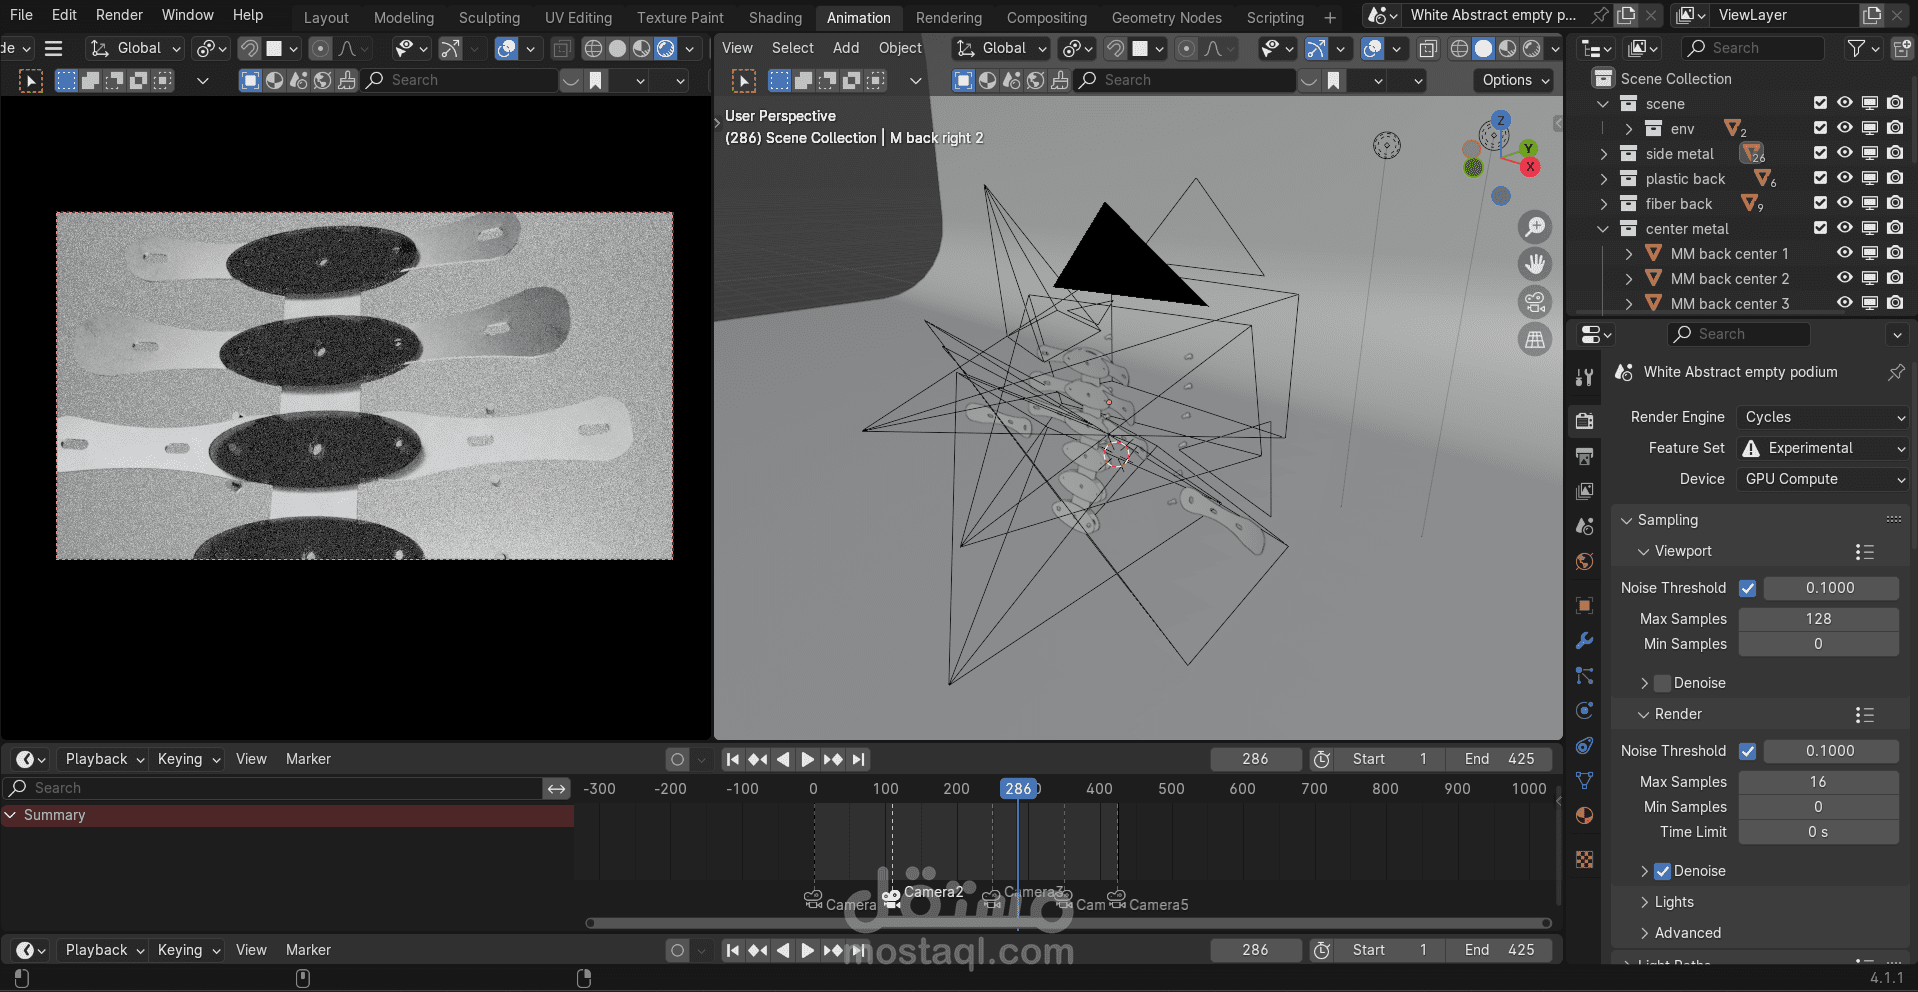Click the Object menu button in the viewport header
1918x992 pixels.
coord(900,48)
